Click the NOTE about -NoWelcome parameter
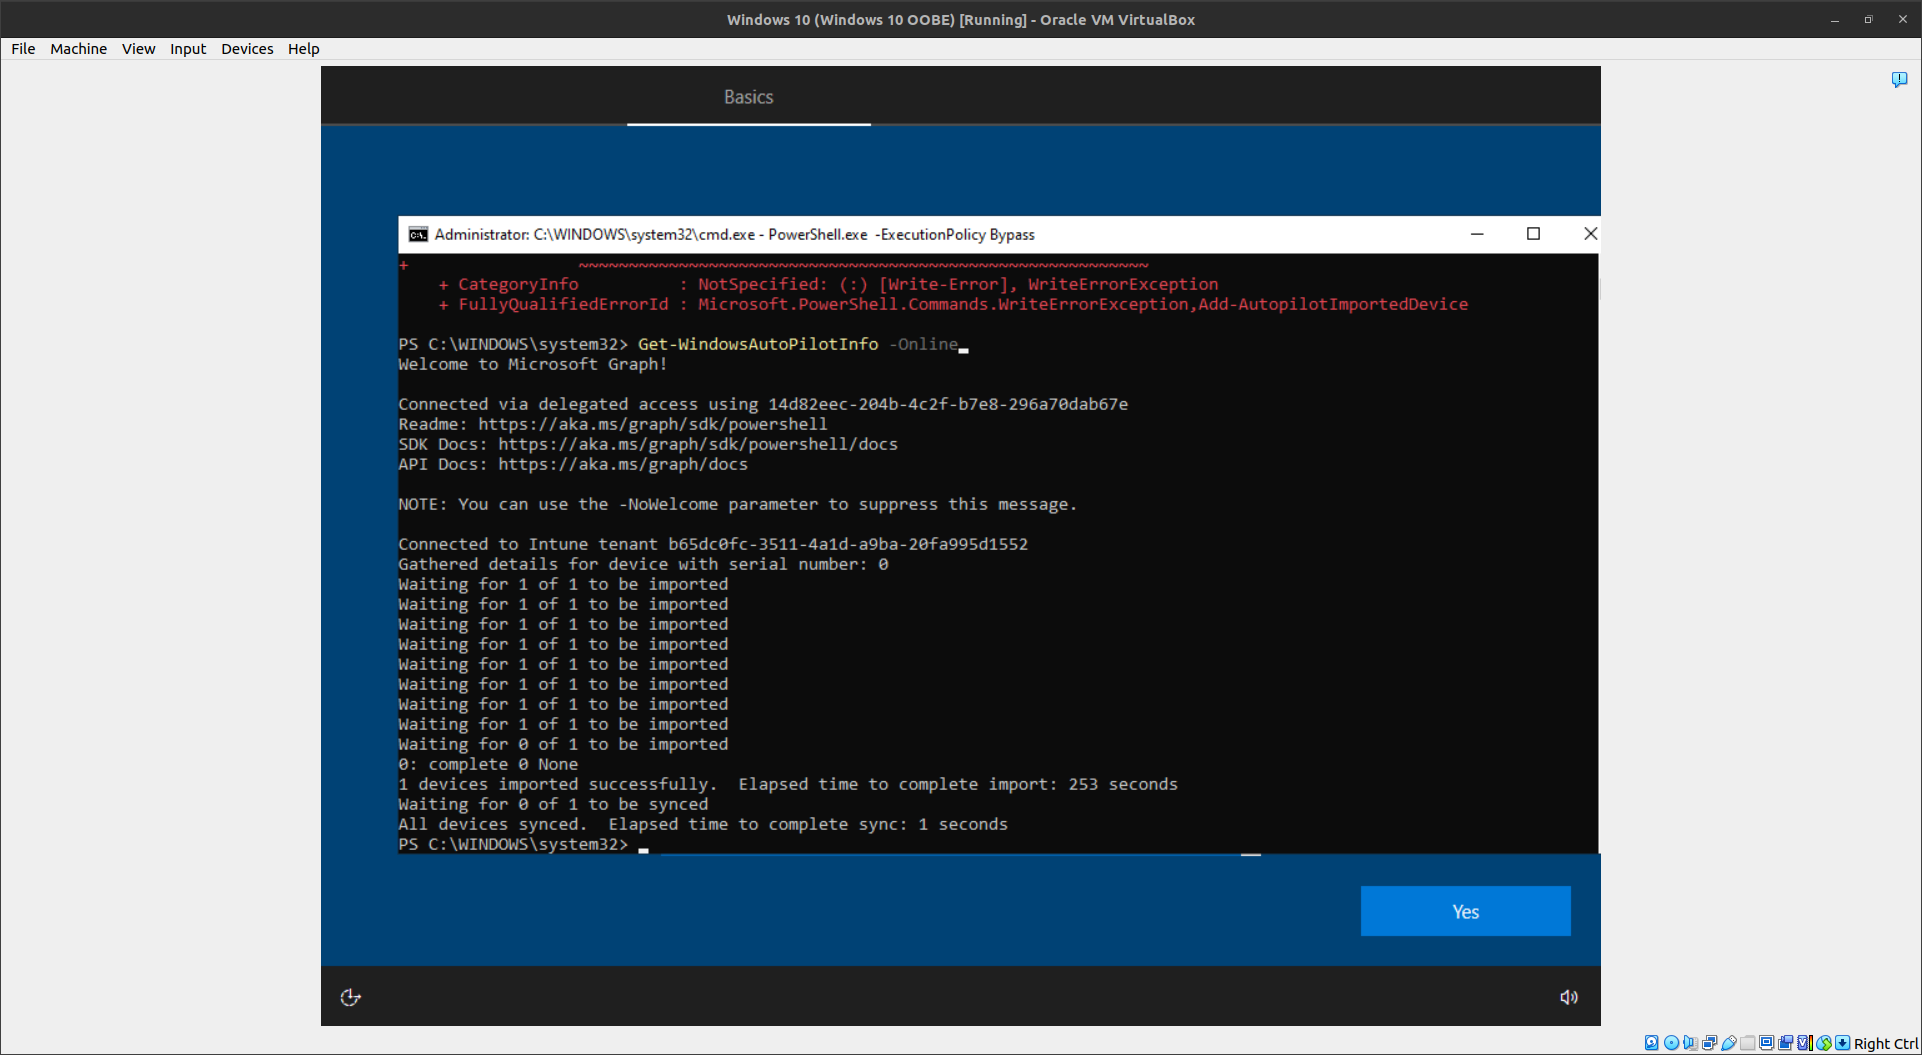 pos(738,504)
